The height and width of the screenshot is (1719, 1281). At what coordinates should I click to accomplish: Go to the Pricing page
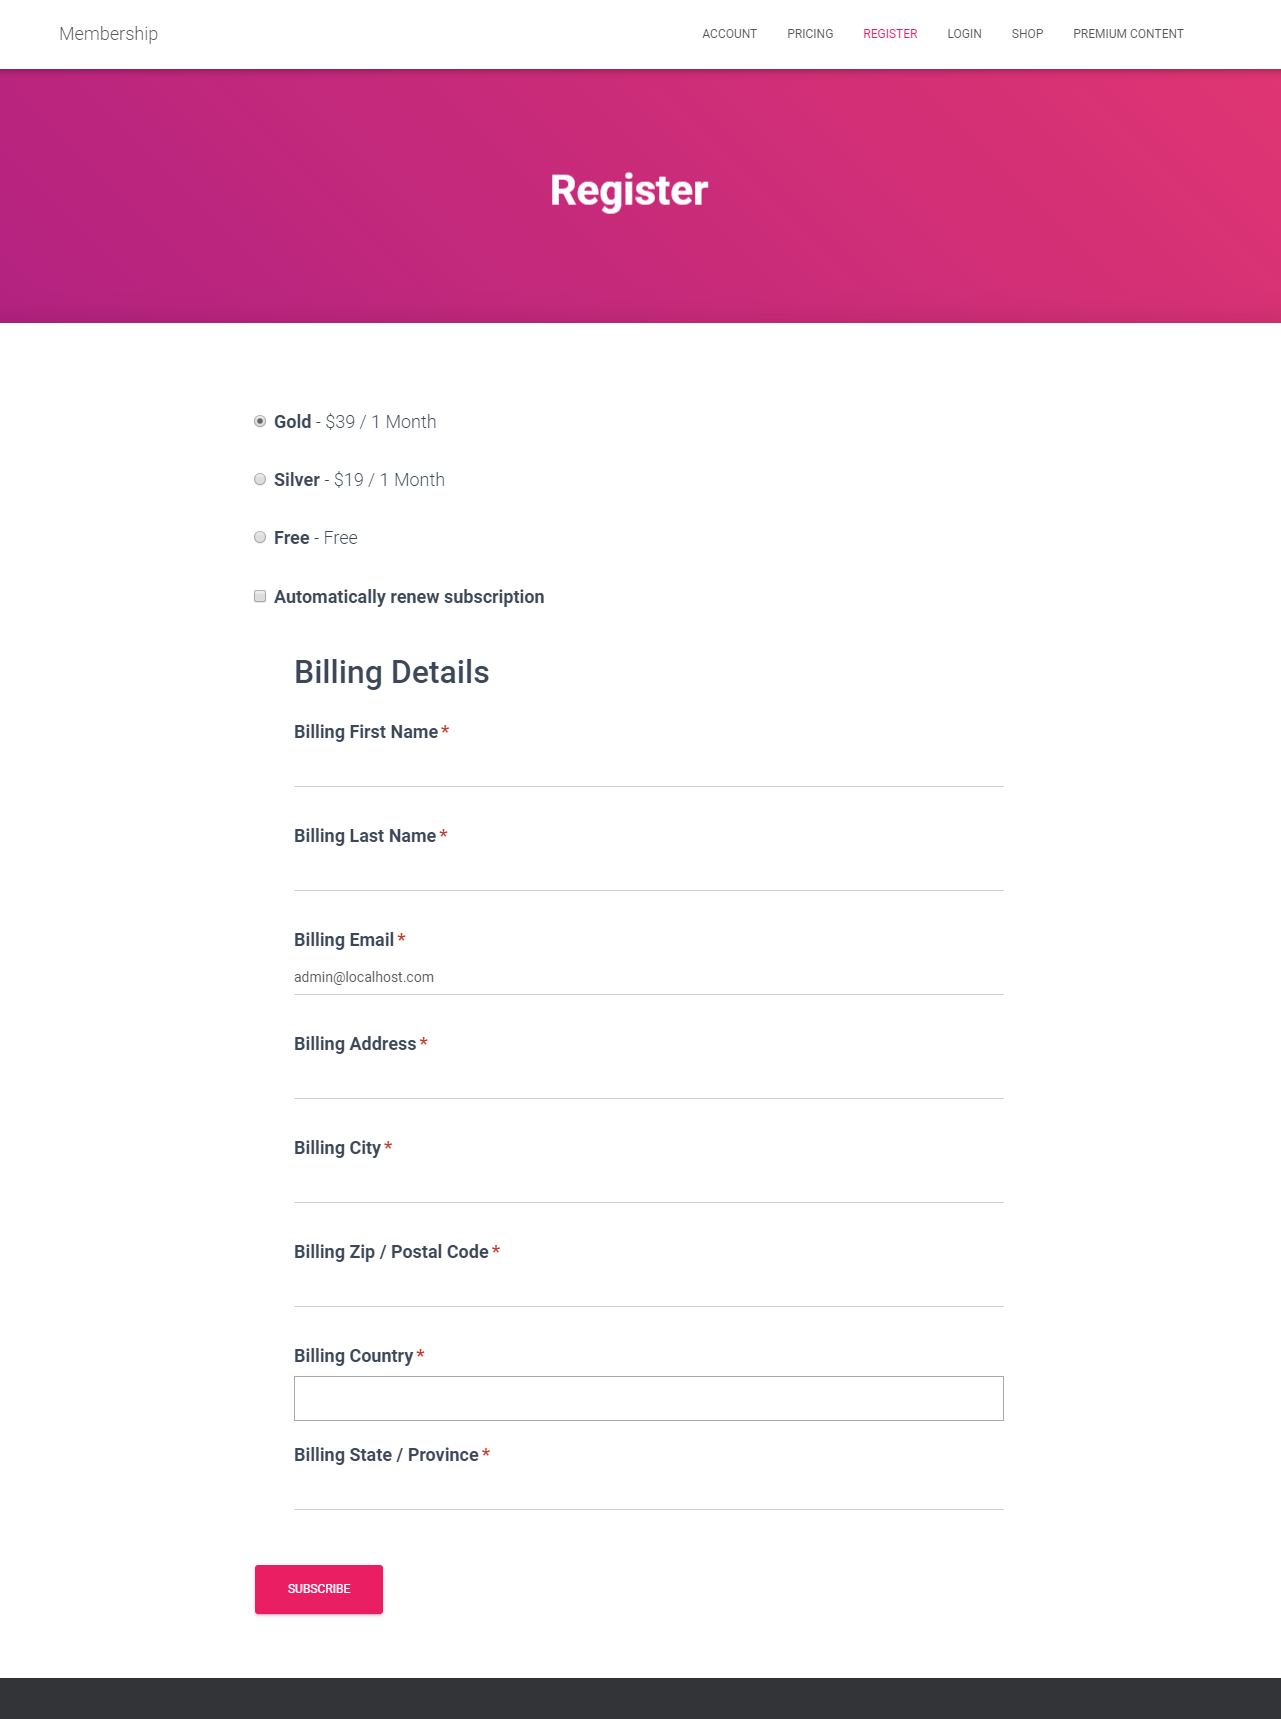click(x=810, y=34)
